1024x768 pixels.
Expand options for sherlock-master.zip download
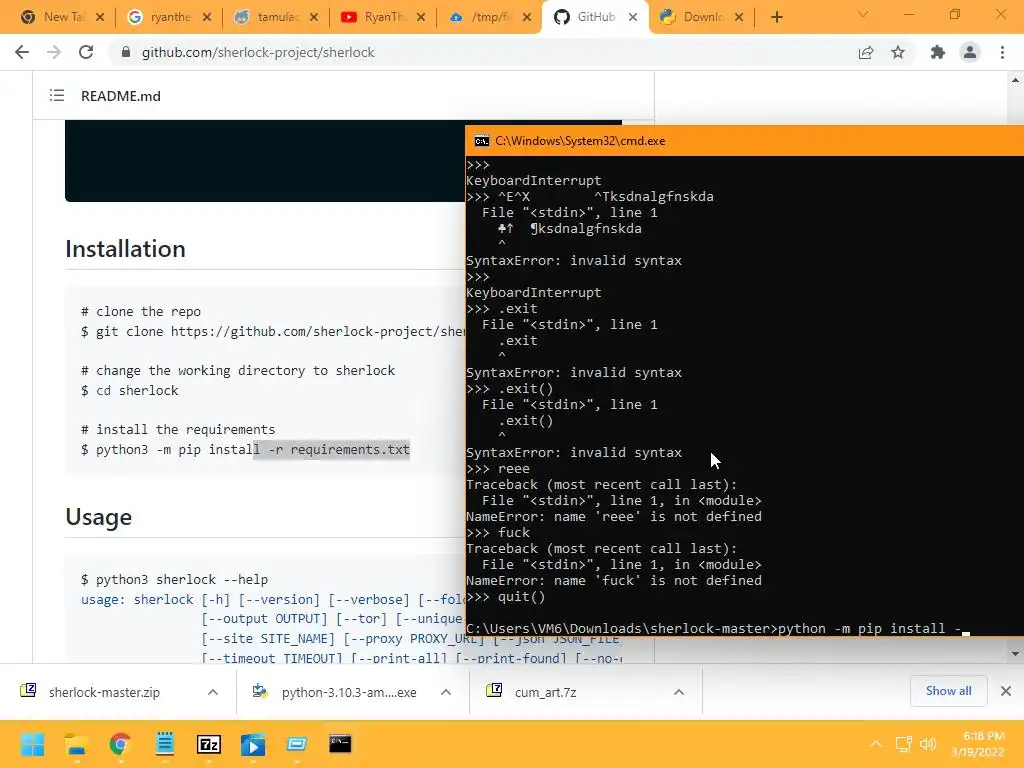tap(213, 692)
